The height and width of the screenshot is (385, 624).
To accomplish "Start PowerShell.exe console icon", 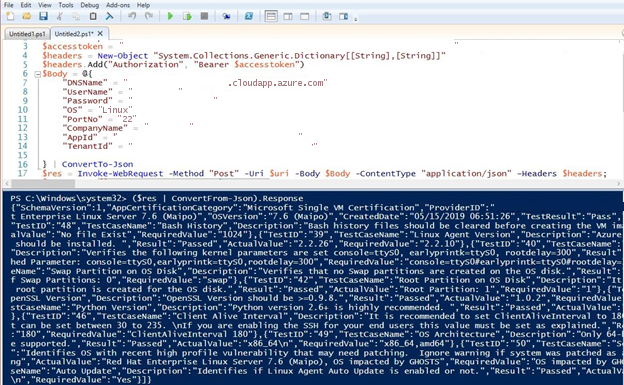I will point(249,16).
